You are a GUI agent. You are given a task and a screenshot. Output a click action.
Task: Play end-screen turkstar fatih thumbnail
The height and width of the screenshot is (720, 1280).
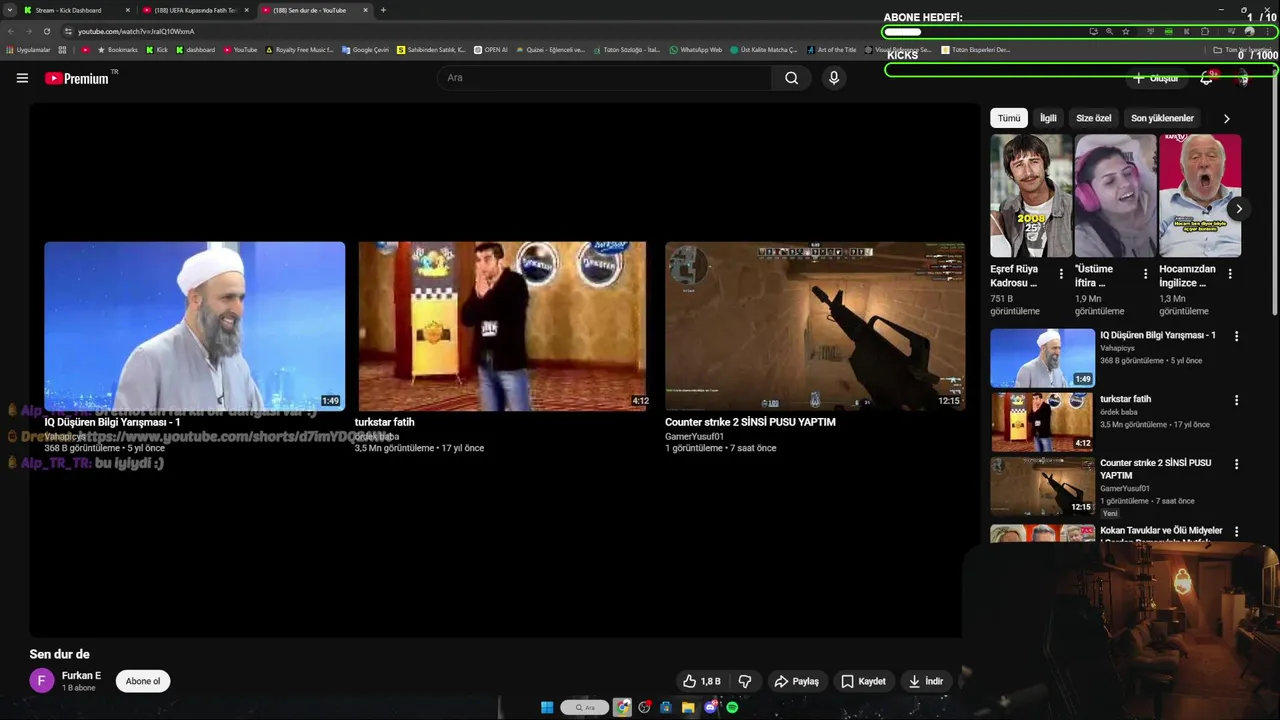[x=502, y=326]
